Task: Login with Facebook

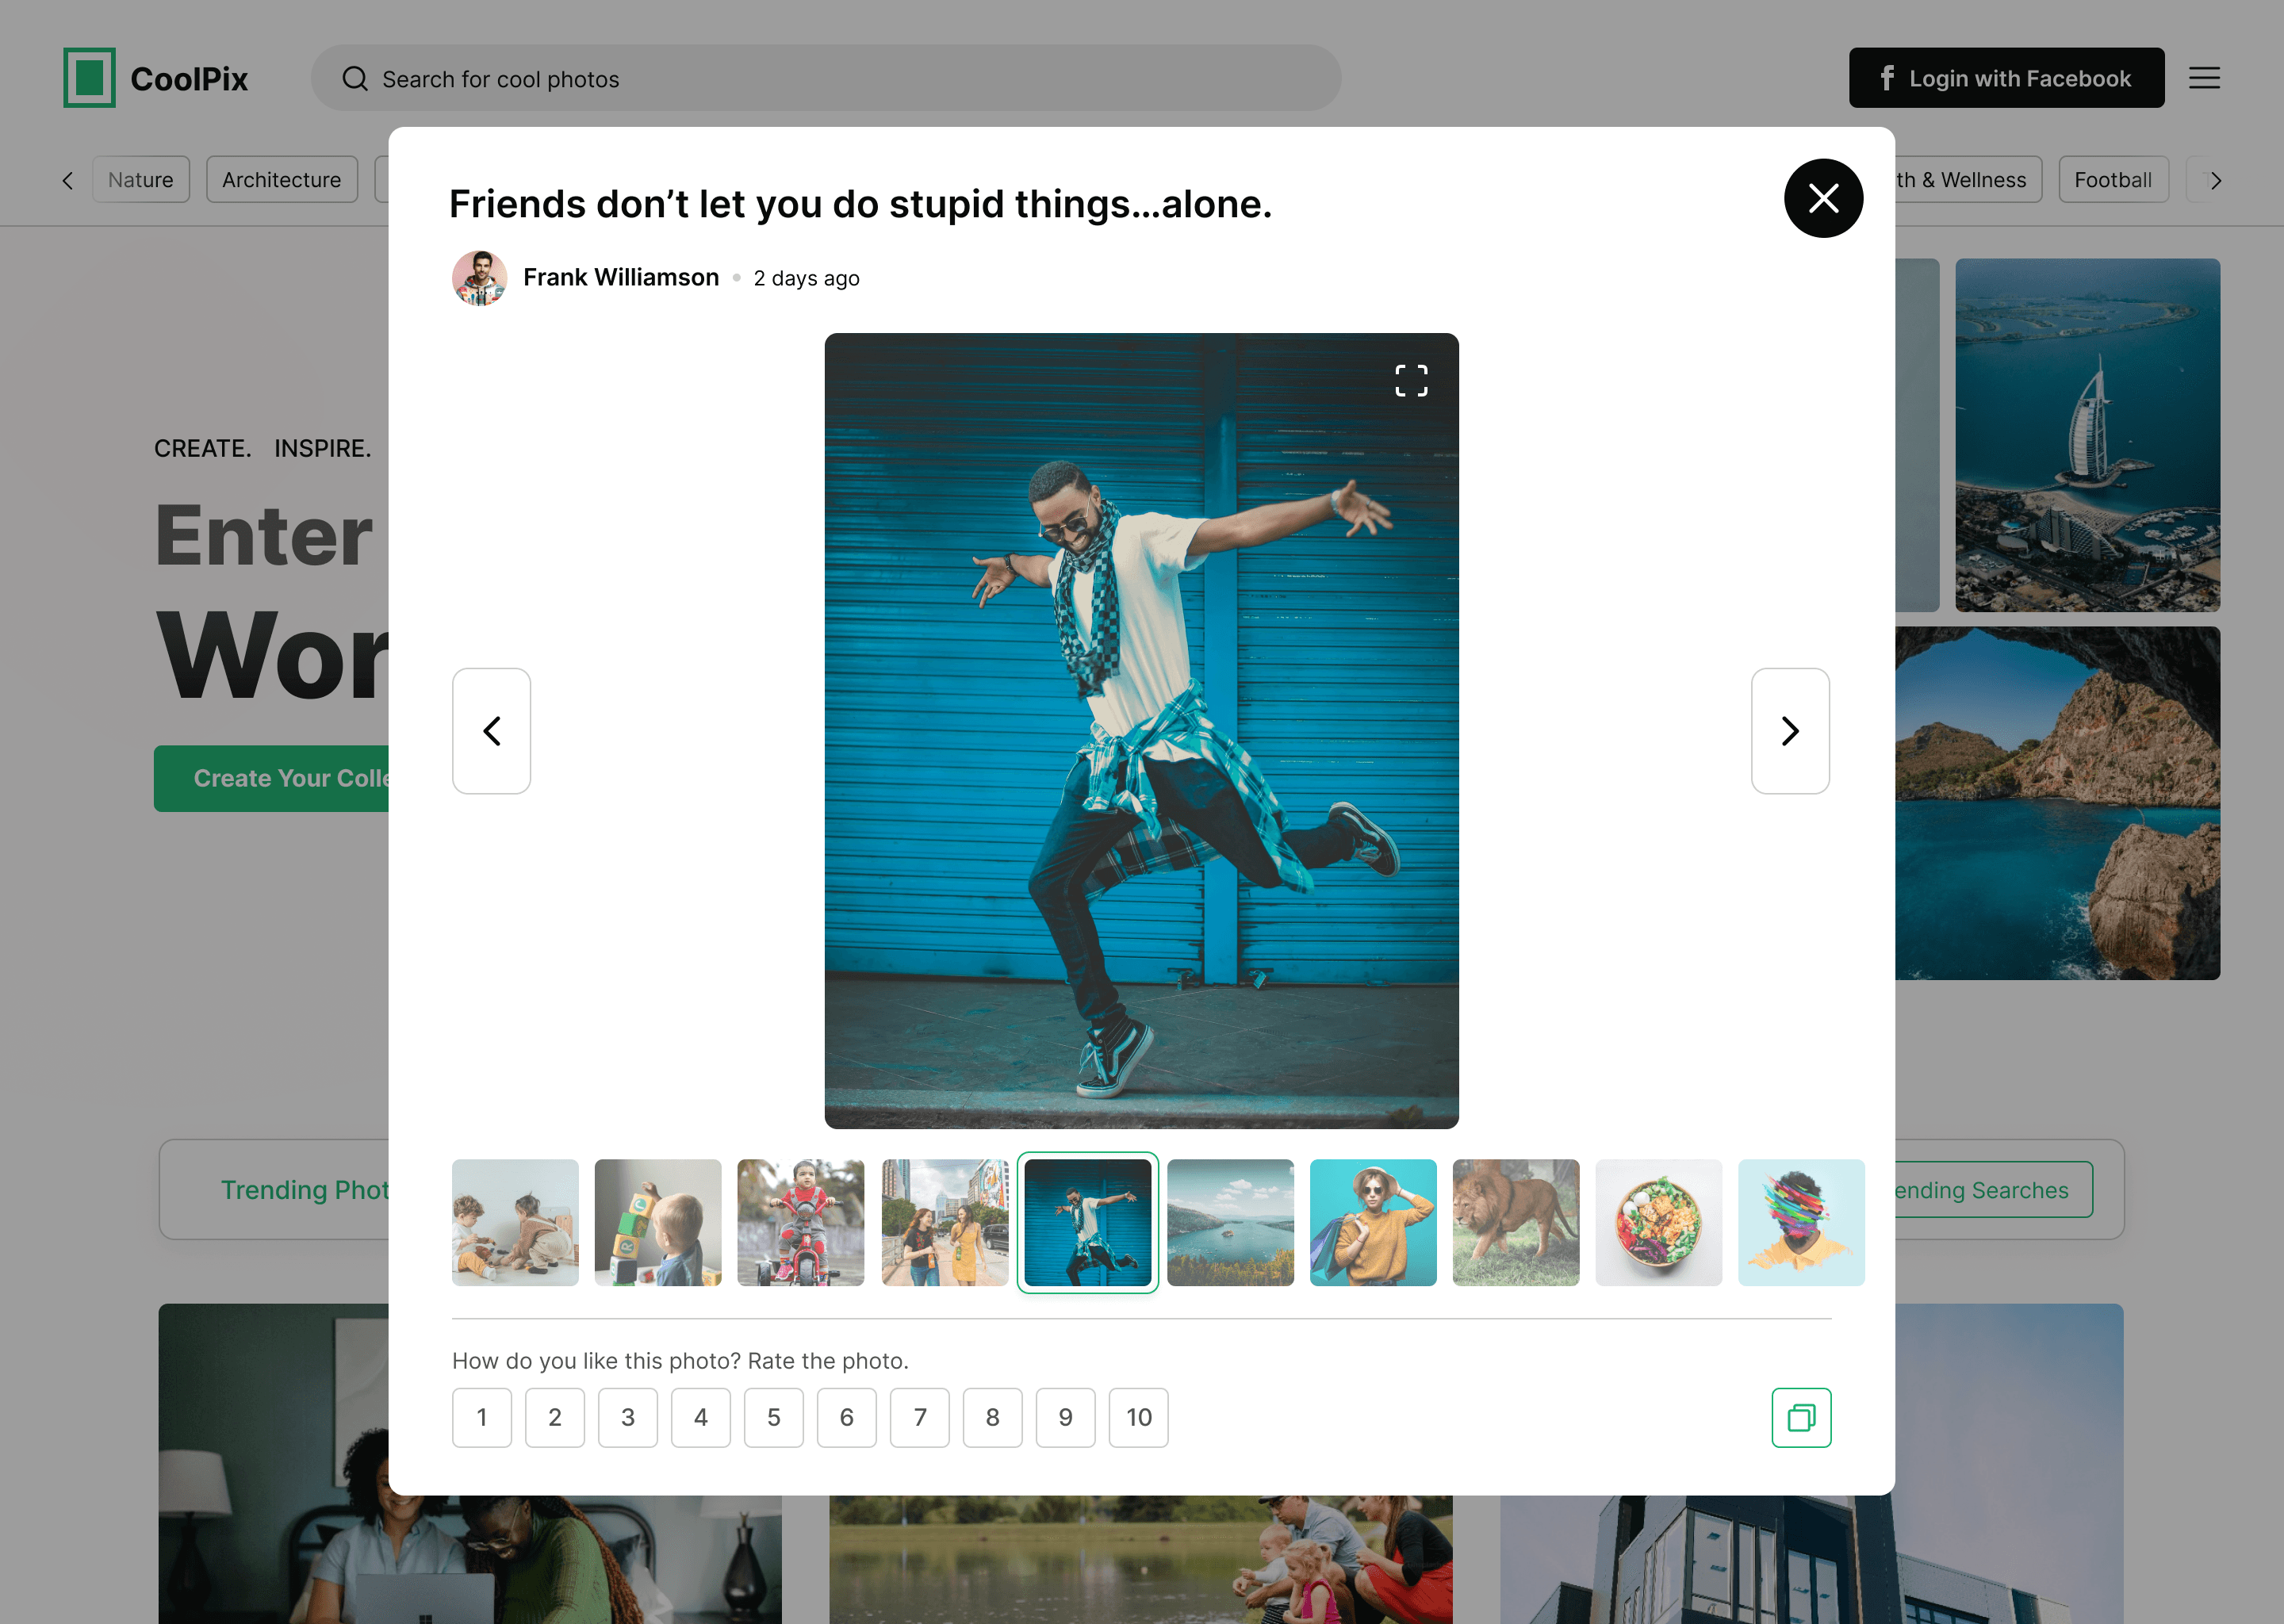Action: (2005, 78)
